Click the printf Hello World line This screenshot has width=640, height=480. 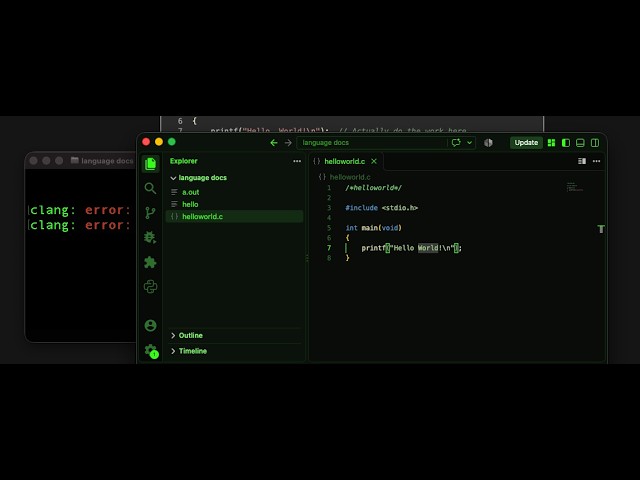[411, 248]
